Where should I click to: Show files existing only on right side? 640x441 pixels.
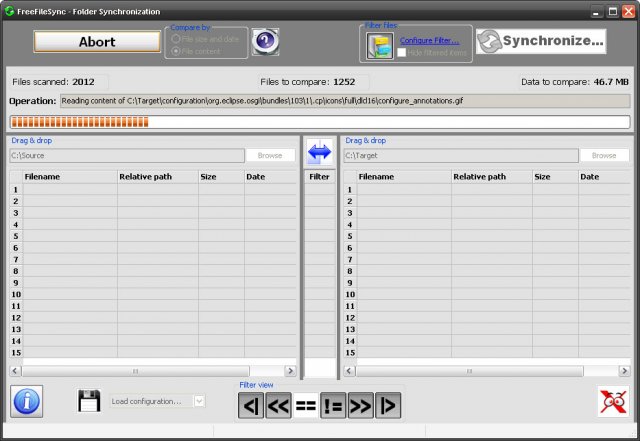387,406
